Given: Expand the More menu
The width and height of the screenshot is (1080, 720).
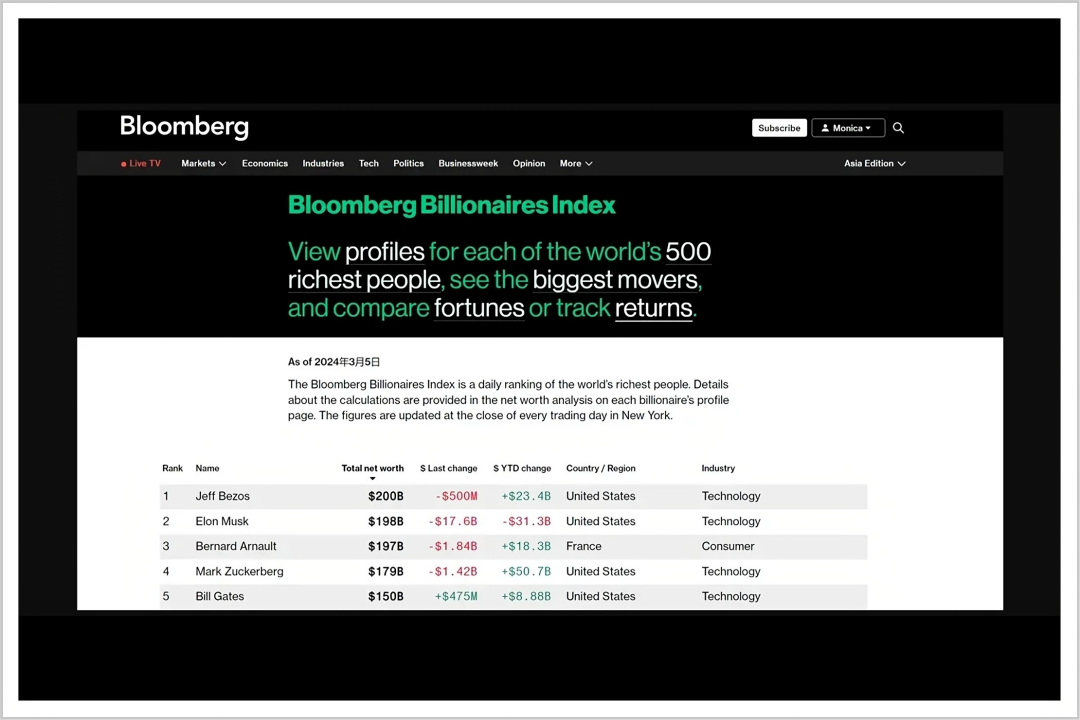Looking at the screenshot, I should point(576,163).
